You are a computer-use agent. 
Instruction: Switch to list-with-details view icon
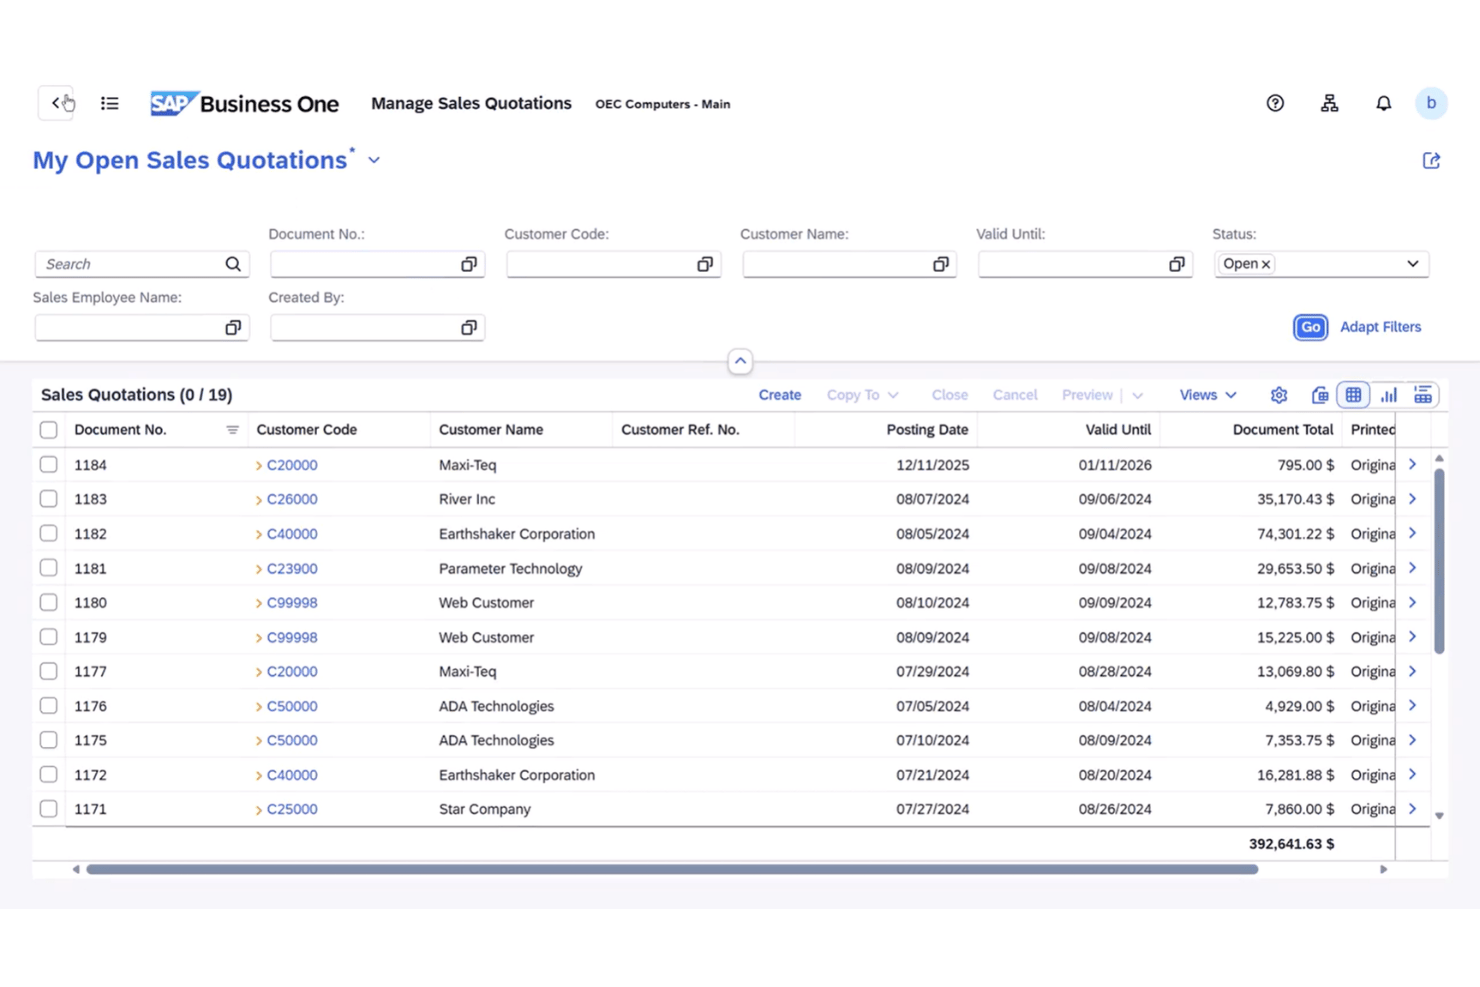[x=1423, y=395]
